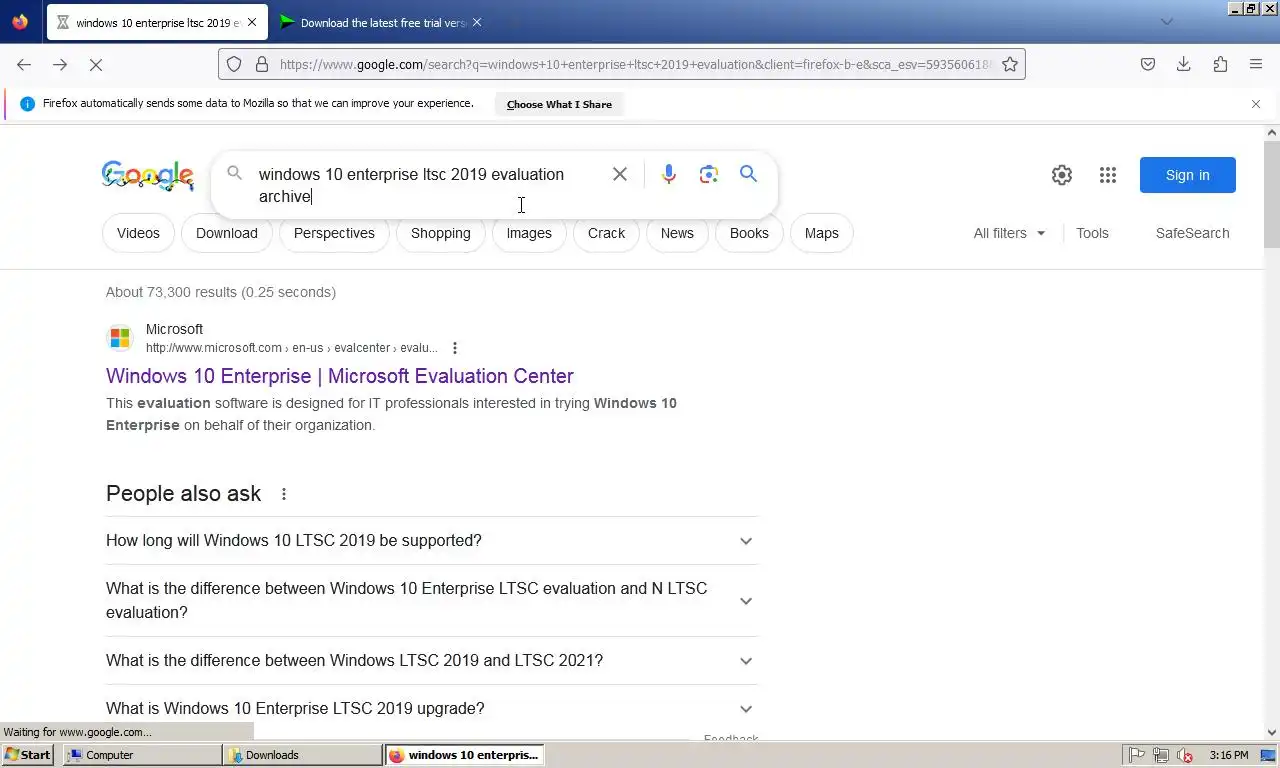The width and height of the screenshot is (1280, 768).
Task: Filter results by Videos
Action: tap(138, 233)
